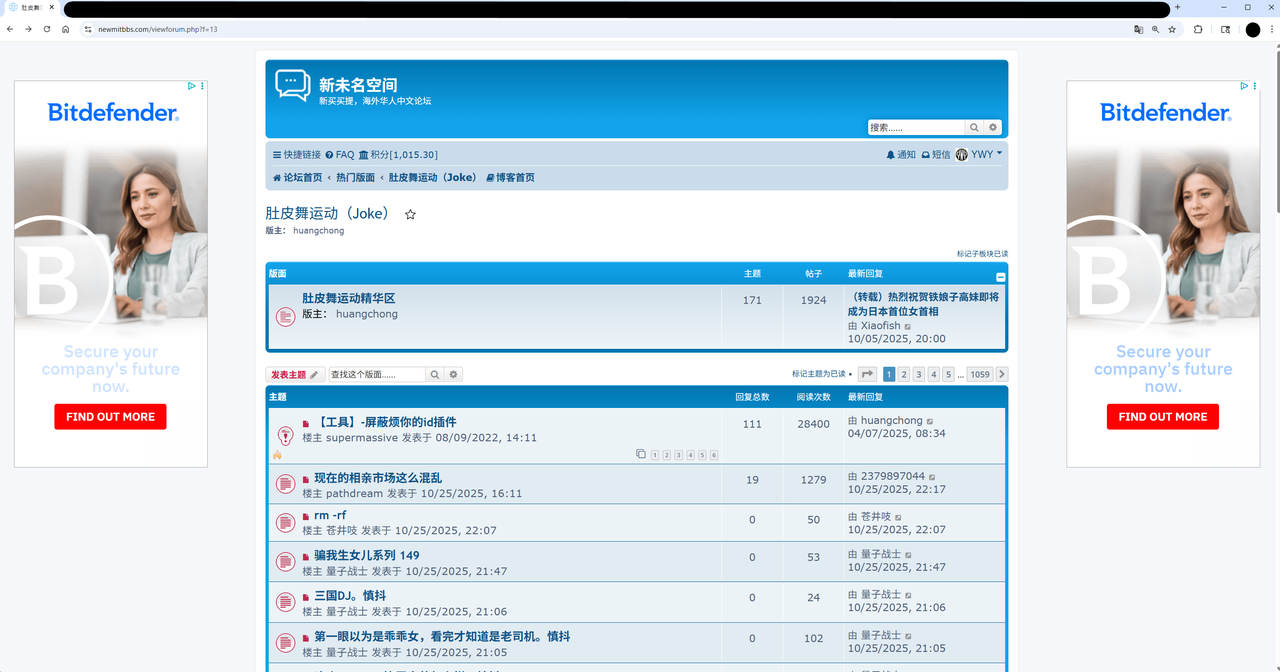View latest post icon beside huangchong in 【工具】 row

tap(930, 421)
